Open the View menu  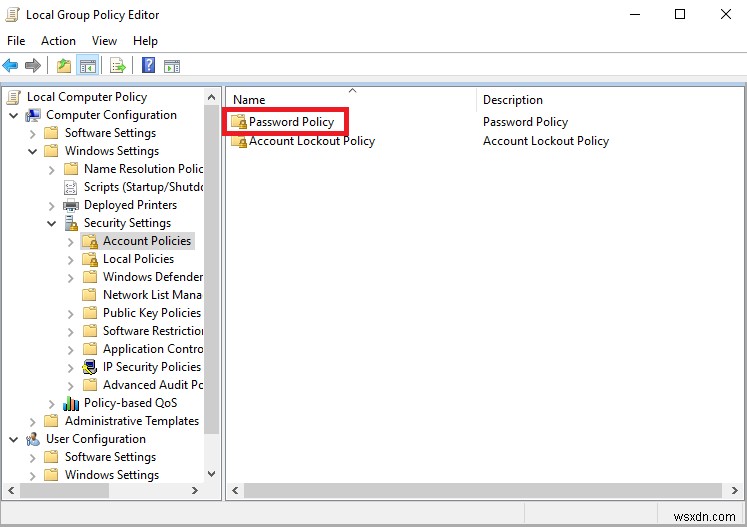click(104, 41)
